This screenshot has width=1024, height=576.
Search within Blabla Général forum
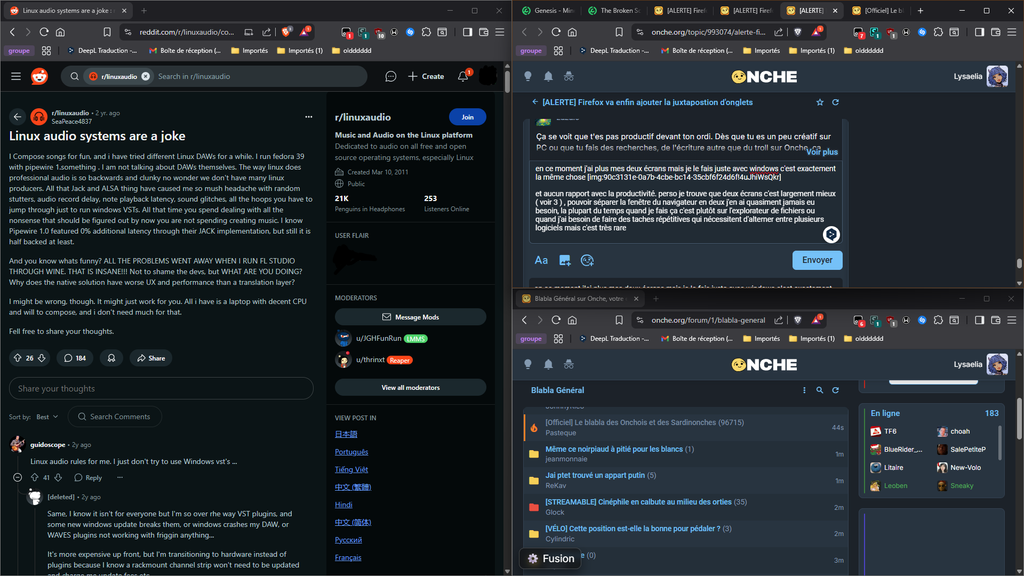coord(820,390)
